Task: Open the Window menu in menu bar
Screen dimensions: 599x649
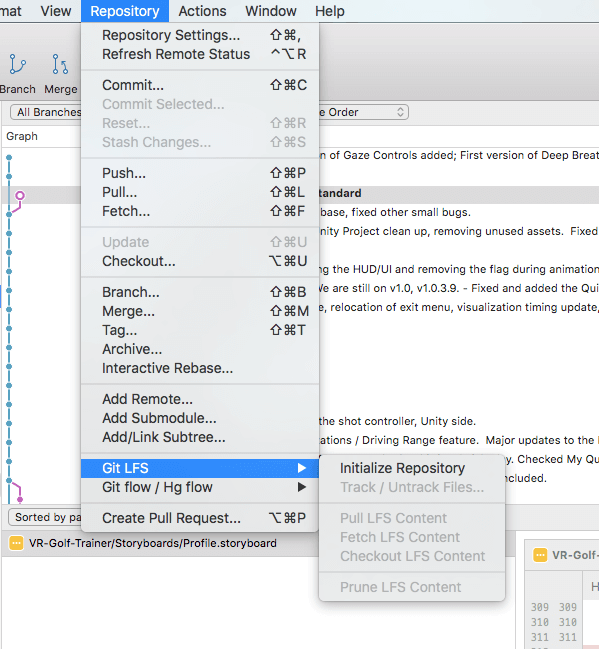Action: coord(271,11)
